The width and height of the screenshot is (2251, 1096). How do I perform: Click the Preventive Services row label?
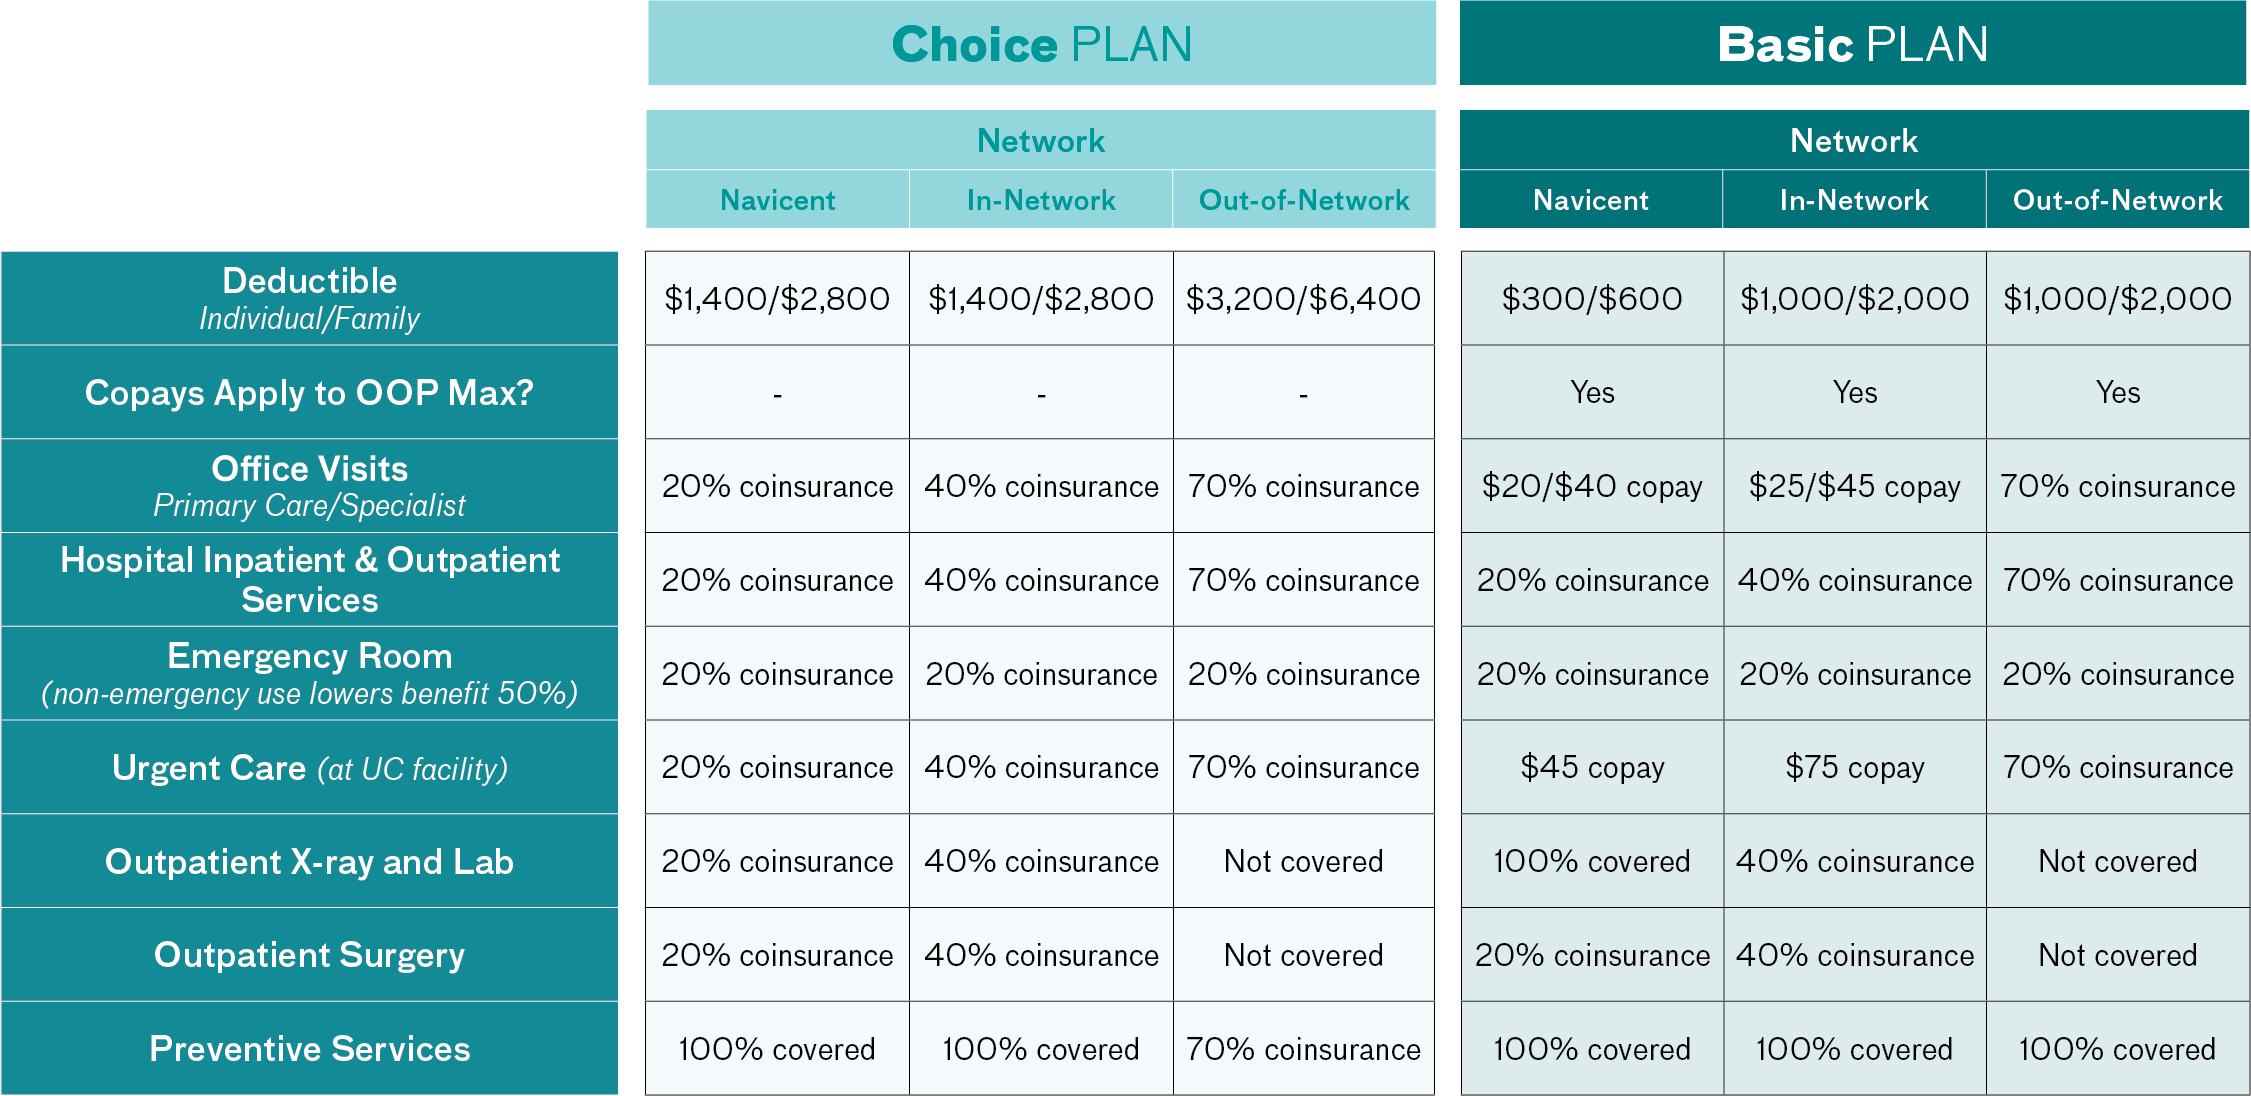[310, 1048]
